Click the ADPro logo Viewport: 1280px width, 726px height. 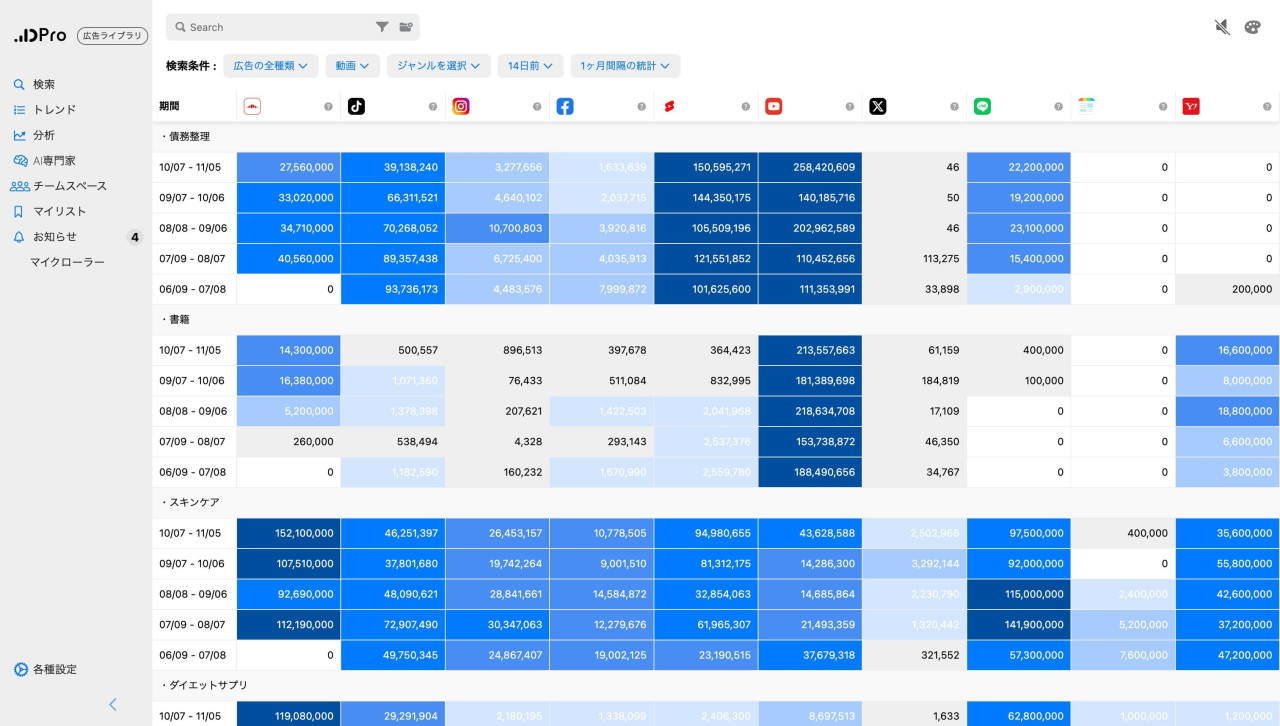(40, 35)
